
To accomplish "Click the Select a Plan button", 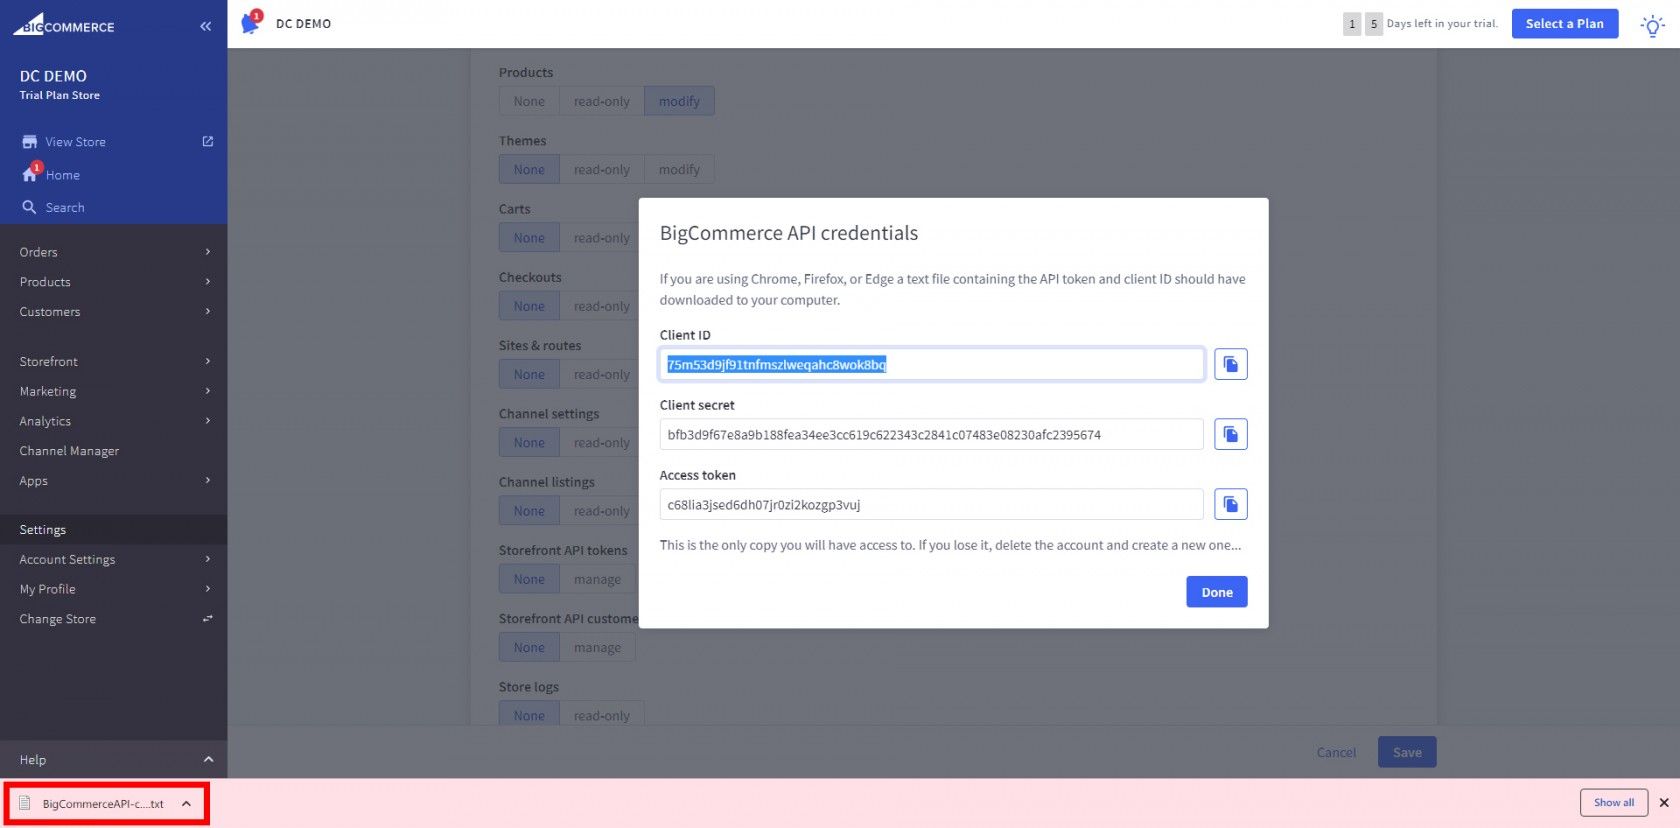I will click(1565, 24).
